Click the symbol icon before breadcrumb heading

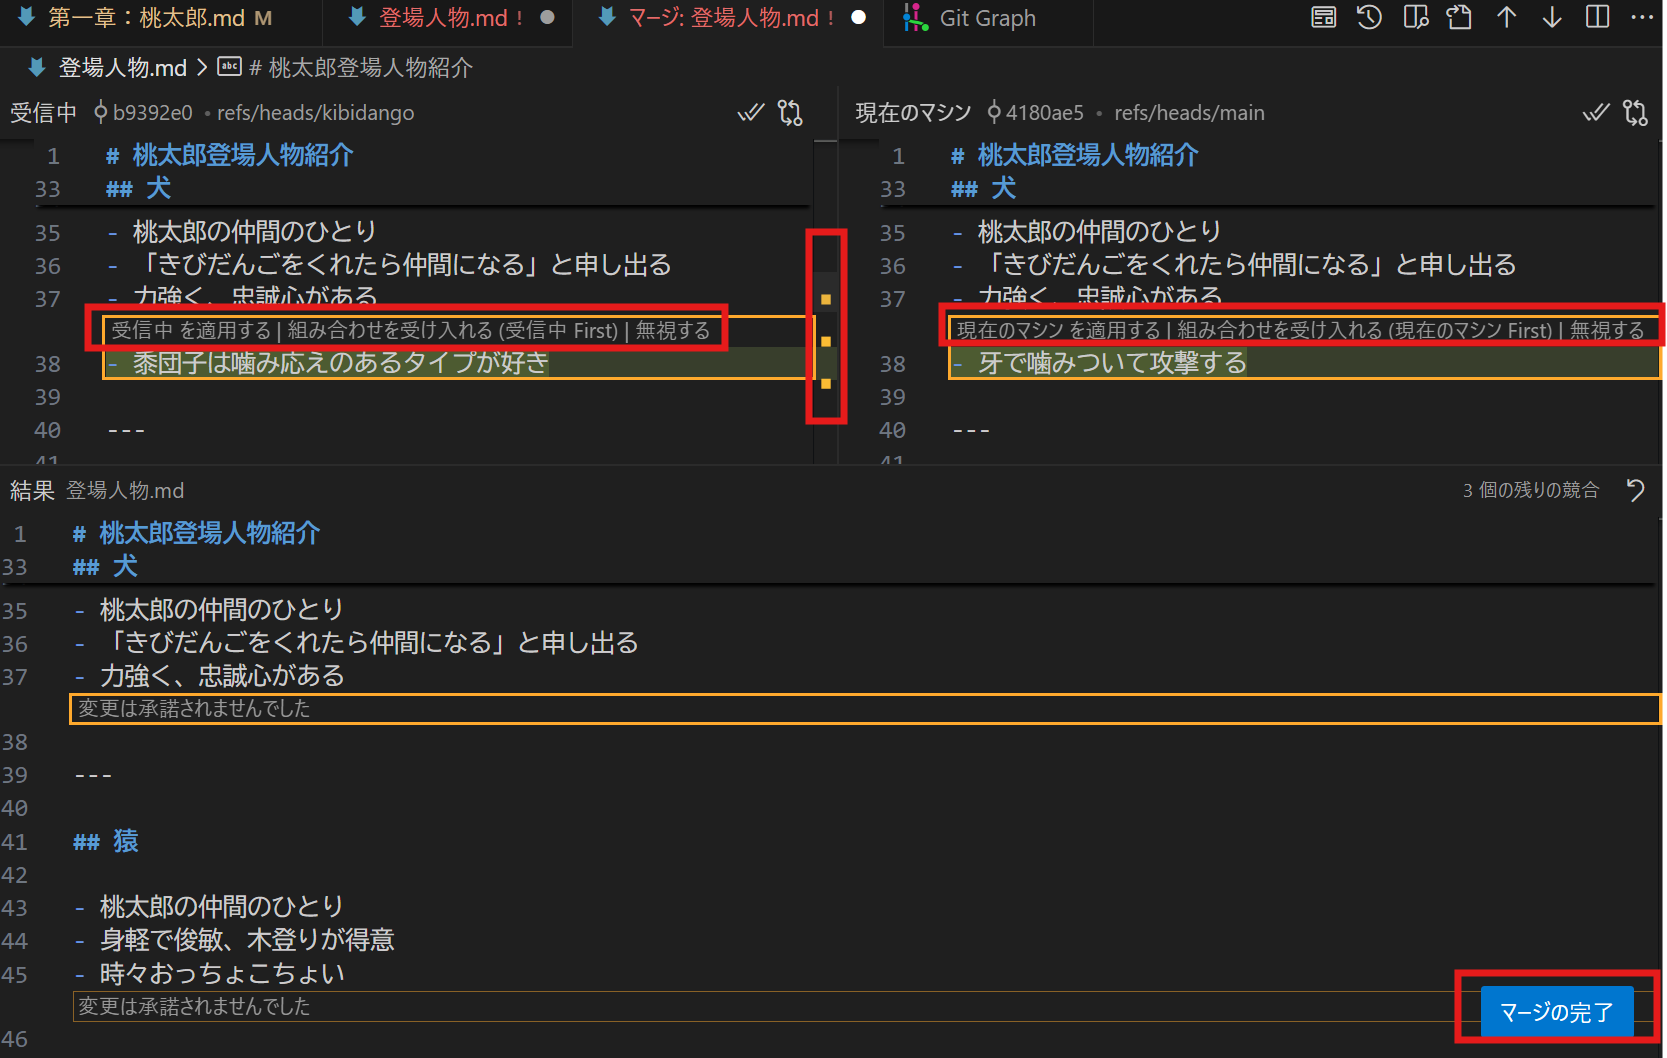pos(230,67)
